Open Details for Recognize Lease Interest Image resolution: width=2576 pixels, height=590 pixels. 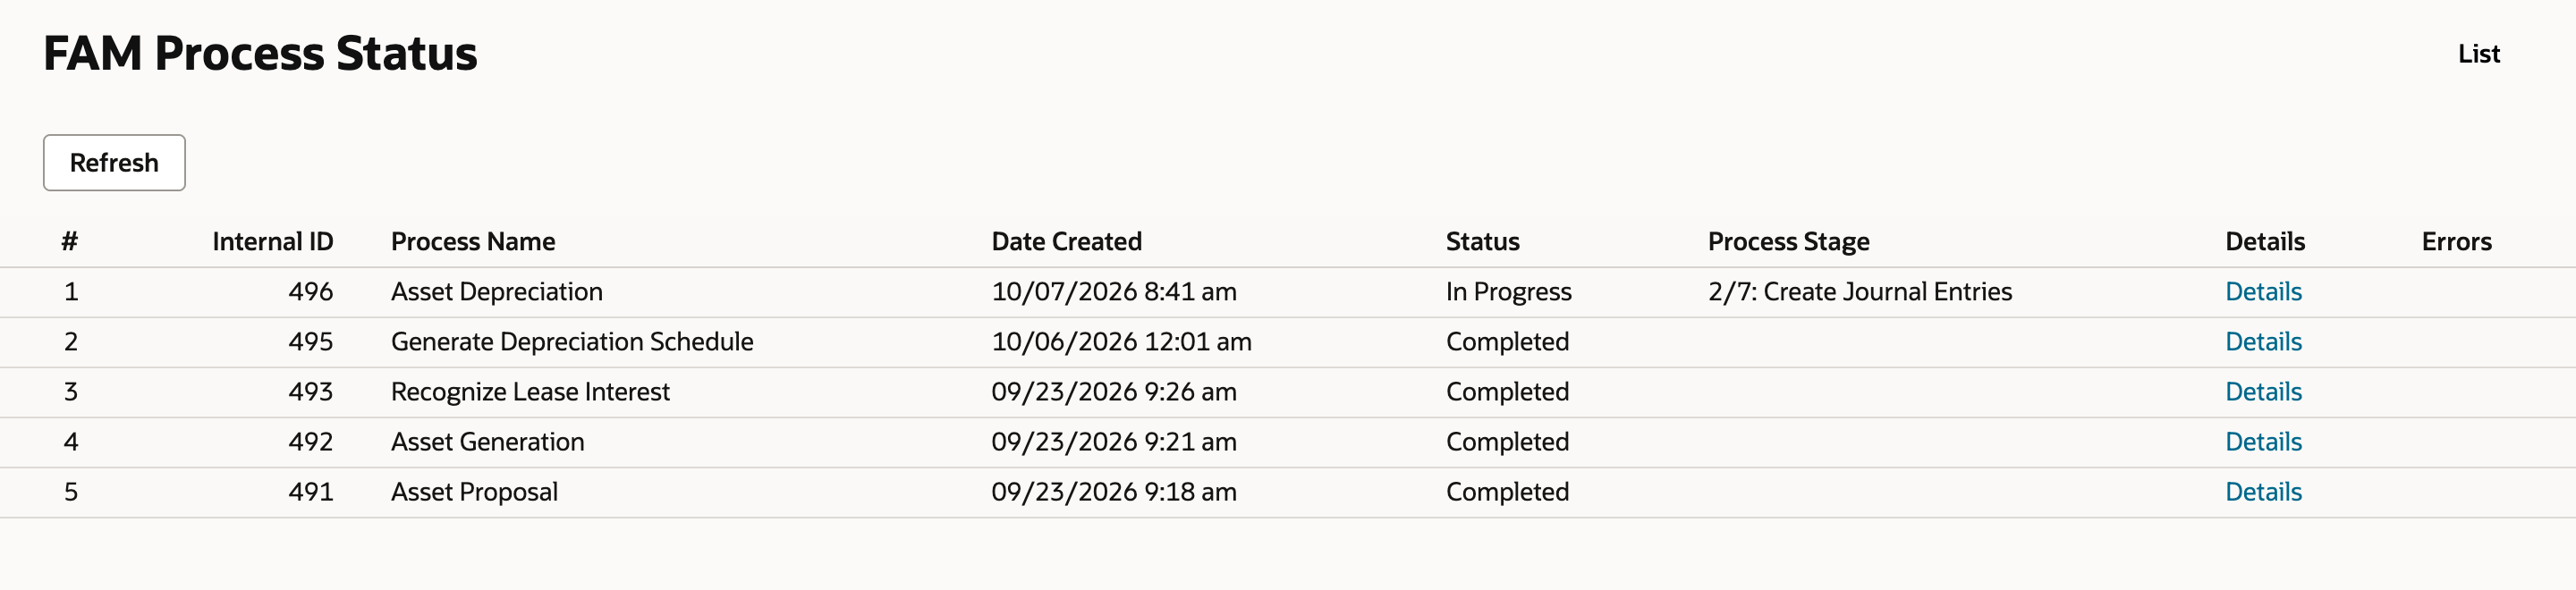2263,391
